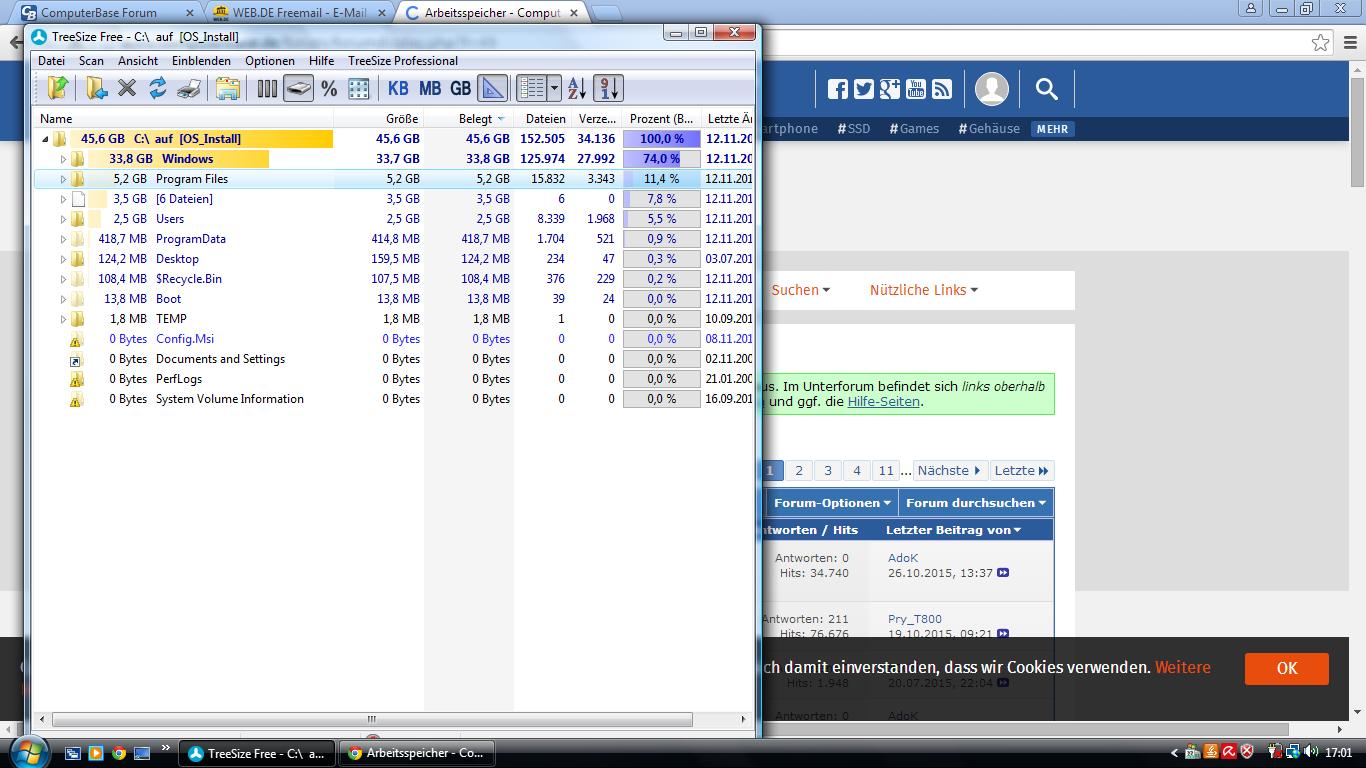Click the 74,0 % bar for Windows
This screenshot has height=768, width=1366.
pos(662,159)
